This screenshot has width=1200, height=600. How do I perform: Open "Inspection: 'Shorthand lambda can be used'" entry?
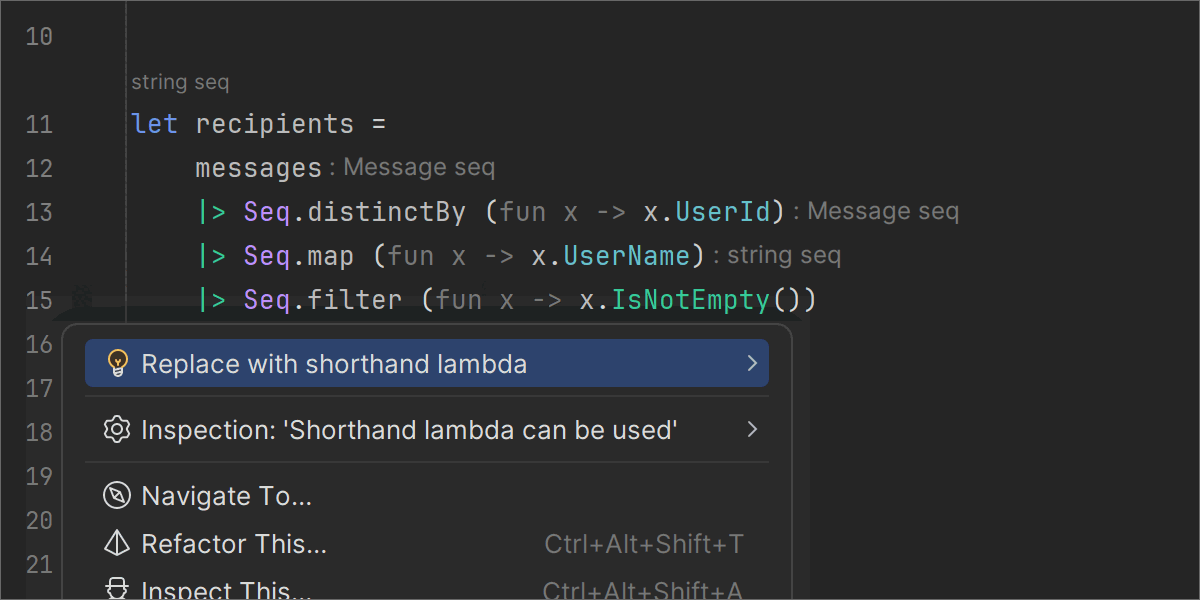(x=409, y=430)
